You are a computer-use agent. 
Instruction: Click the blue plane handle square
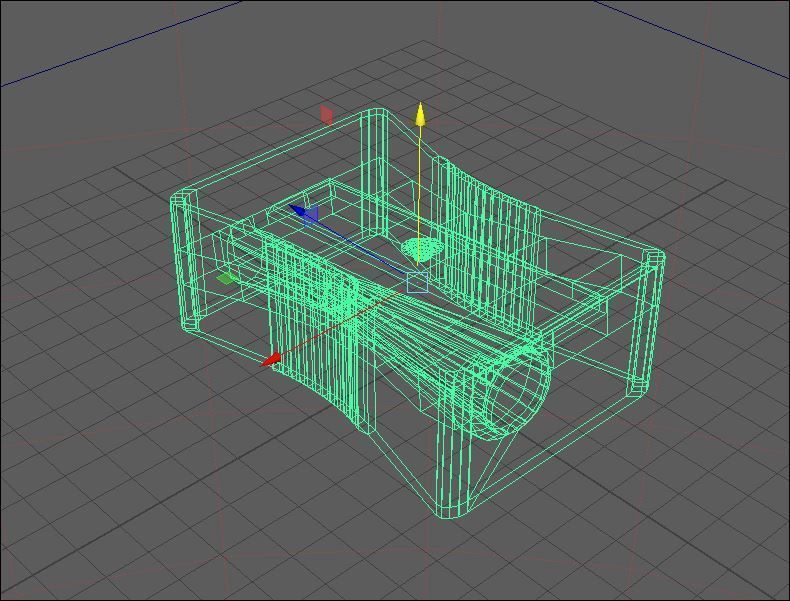[x=311, y=215]
